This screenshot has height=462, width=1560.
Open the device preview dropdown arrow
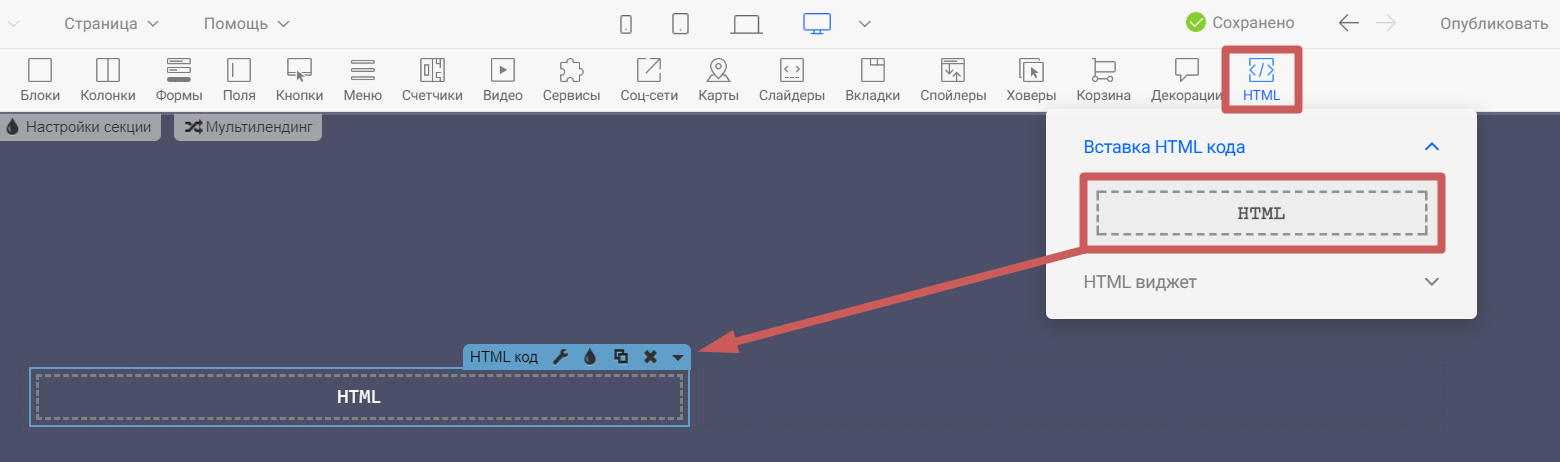pyautogui.click(x=865, y=24)
